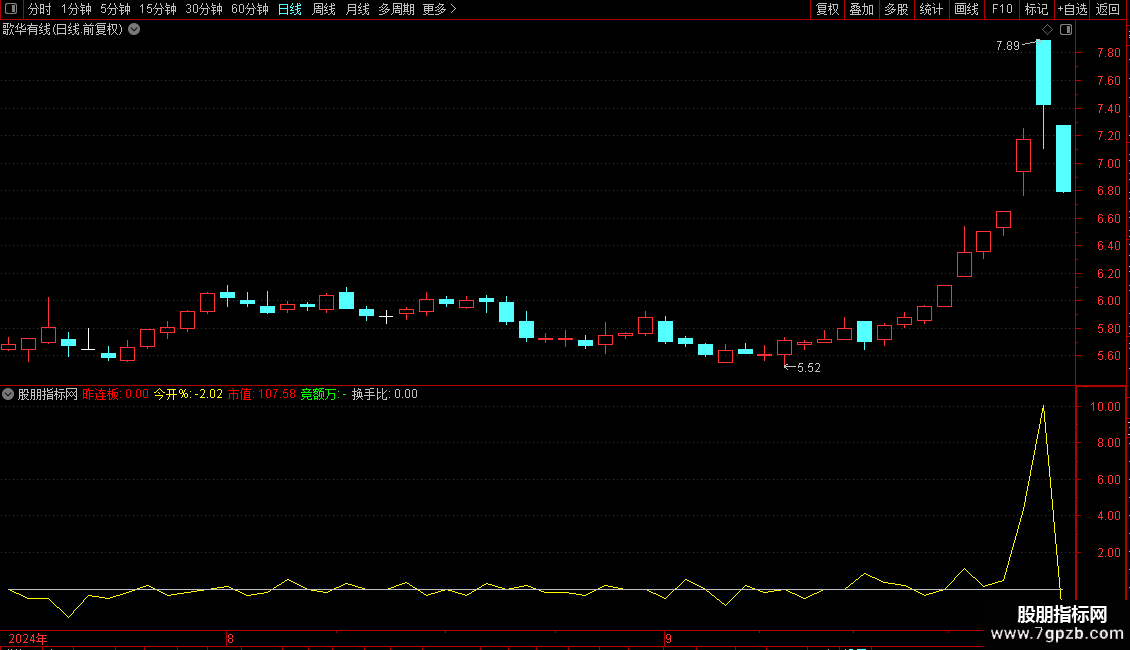Click the diamond icon above chart
This screenshot has height=650, width=1130.
pos(1048,30)
